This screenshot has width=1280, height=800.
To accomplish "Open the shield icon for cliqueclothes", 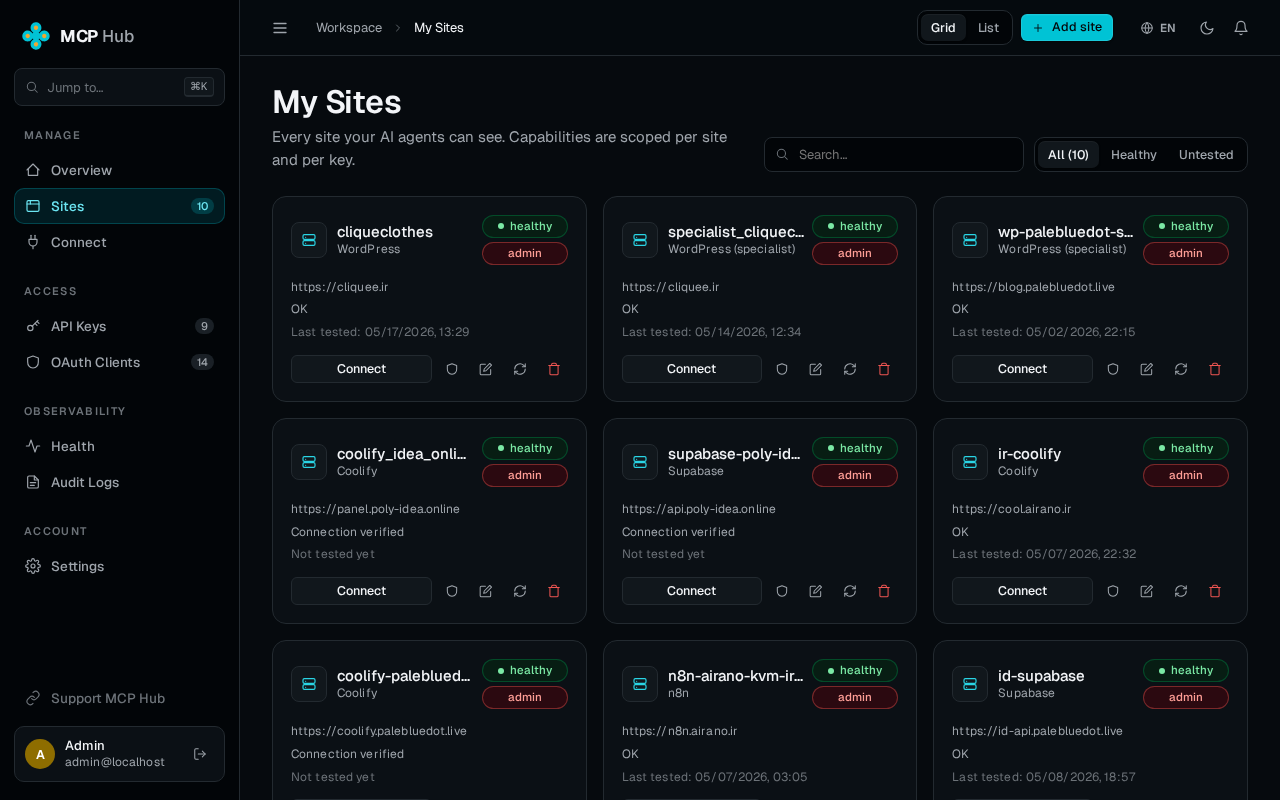I will pyautogui.click(x=452, y=369).
